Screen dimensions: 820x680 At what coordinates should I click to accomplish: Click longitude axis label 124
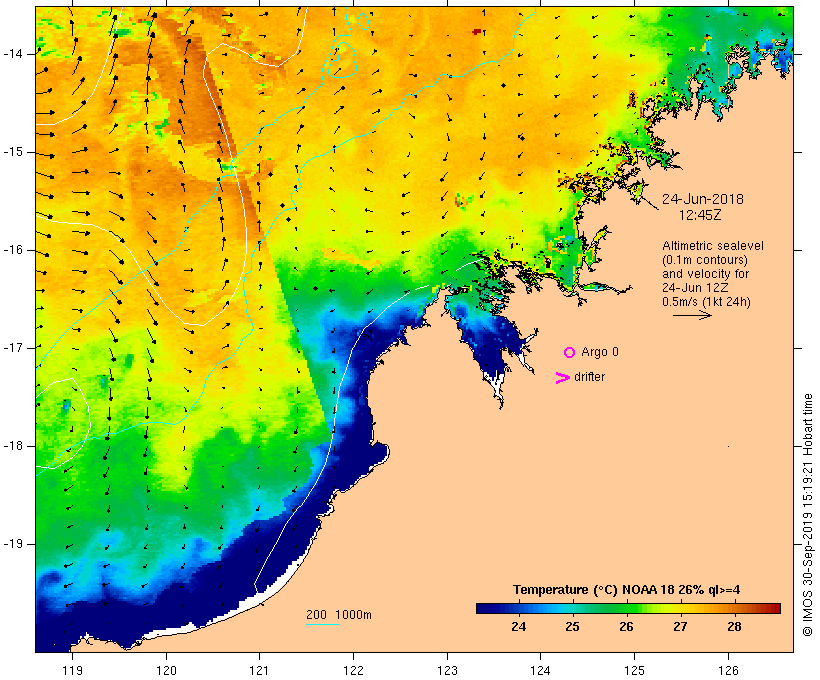click(540, 670)
